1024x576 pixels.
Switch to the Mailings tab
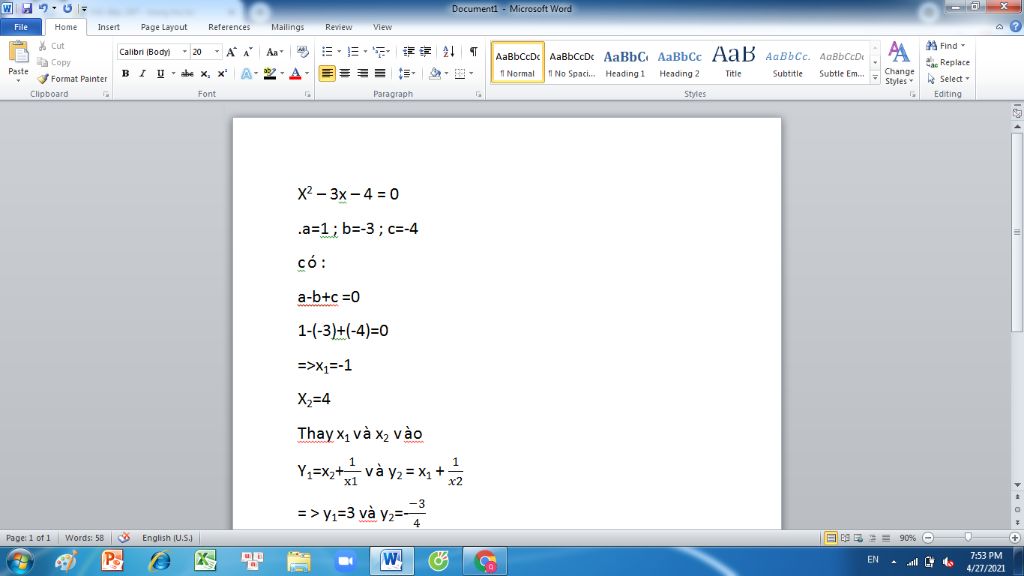tap(287, 27)
